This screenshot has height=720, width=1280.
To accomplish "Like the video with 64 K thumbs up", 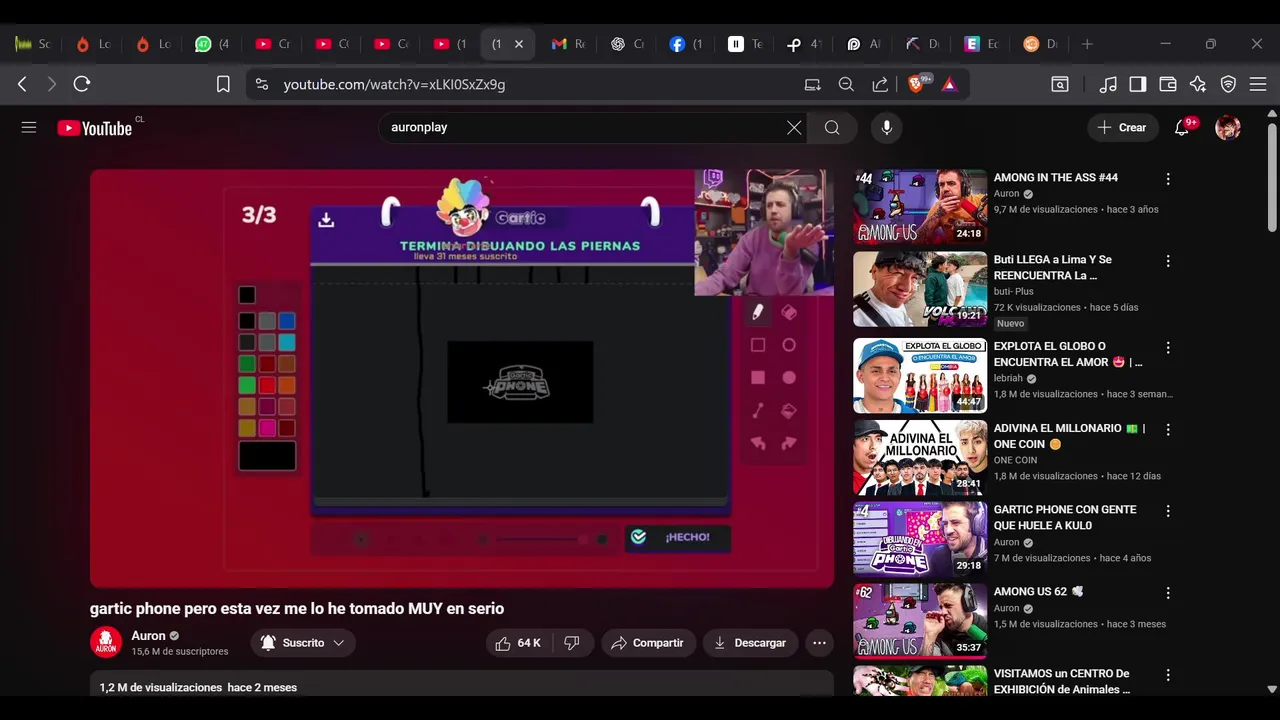I will click(517, 643).
